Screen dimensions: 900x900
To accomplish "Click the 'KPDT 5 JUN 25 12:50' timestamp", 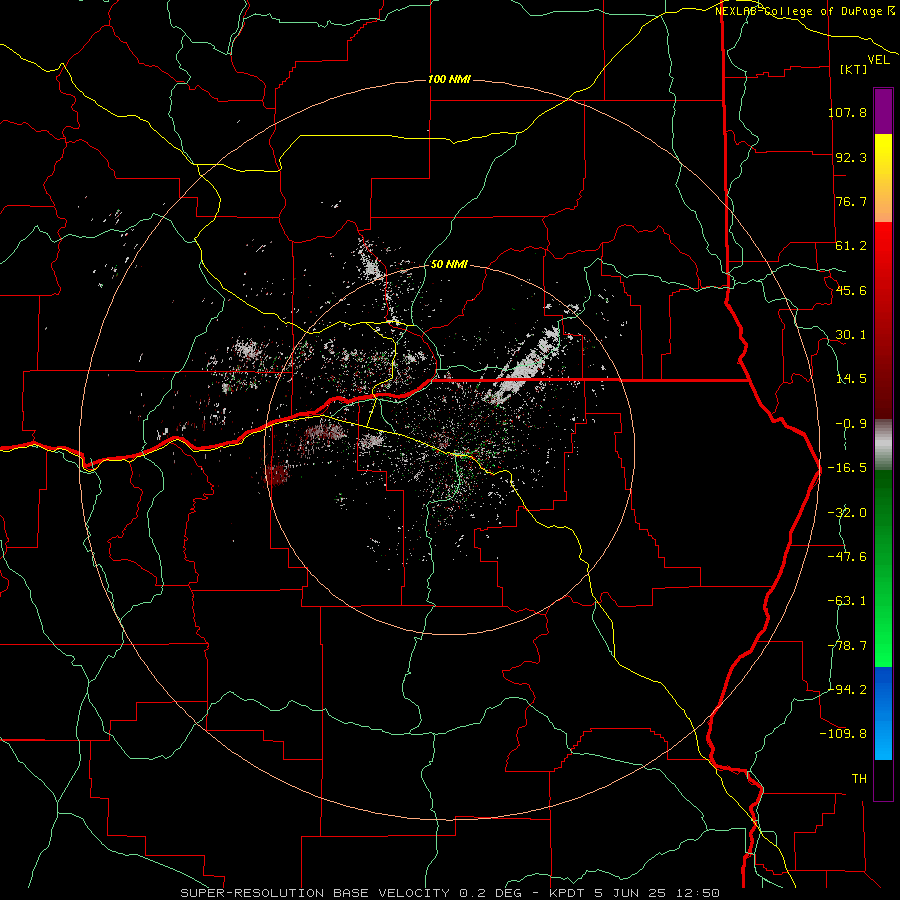I will click(634, 893).
